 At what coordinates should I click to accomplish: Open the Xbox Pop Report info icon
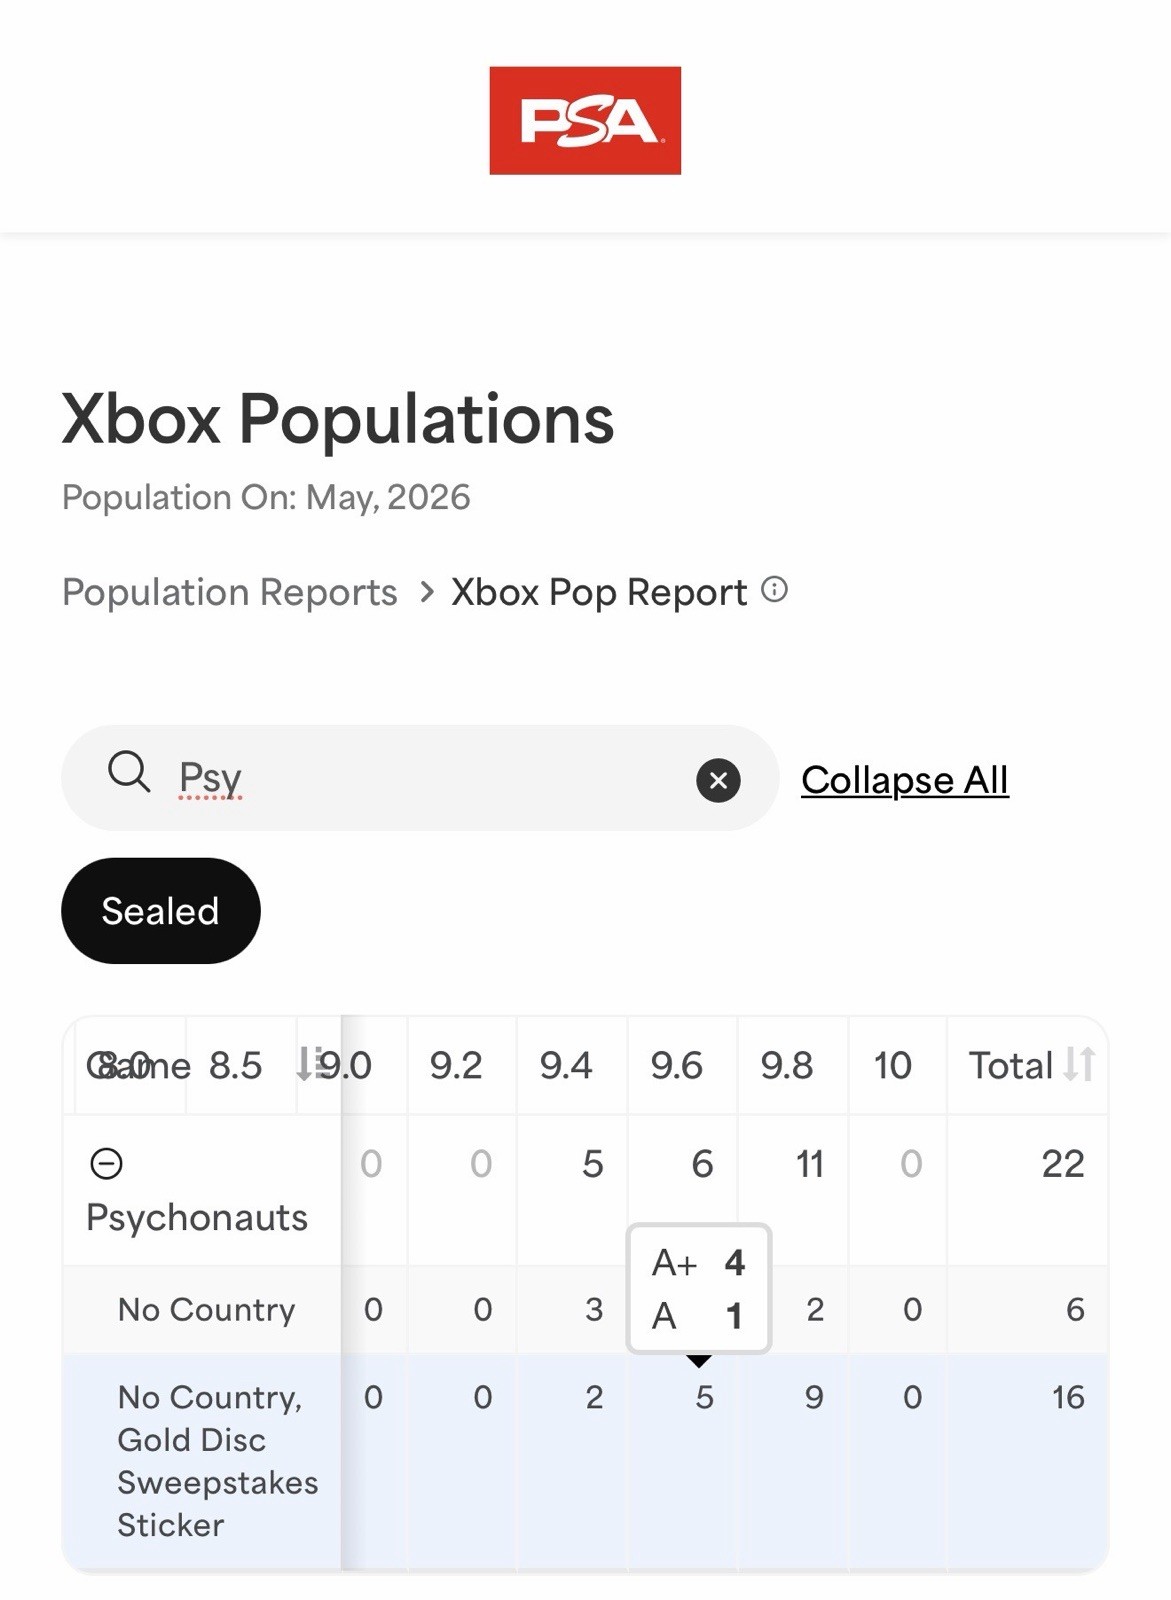(774, 590)
